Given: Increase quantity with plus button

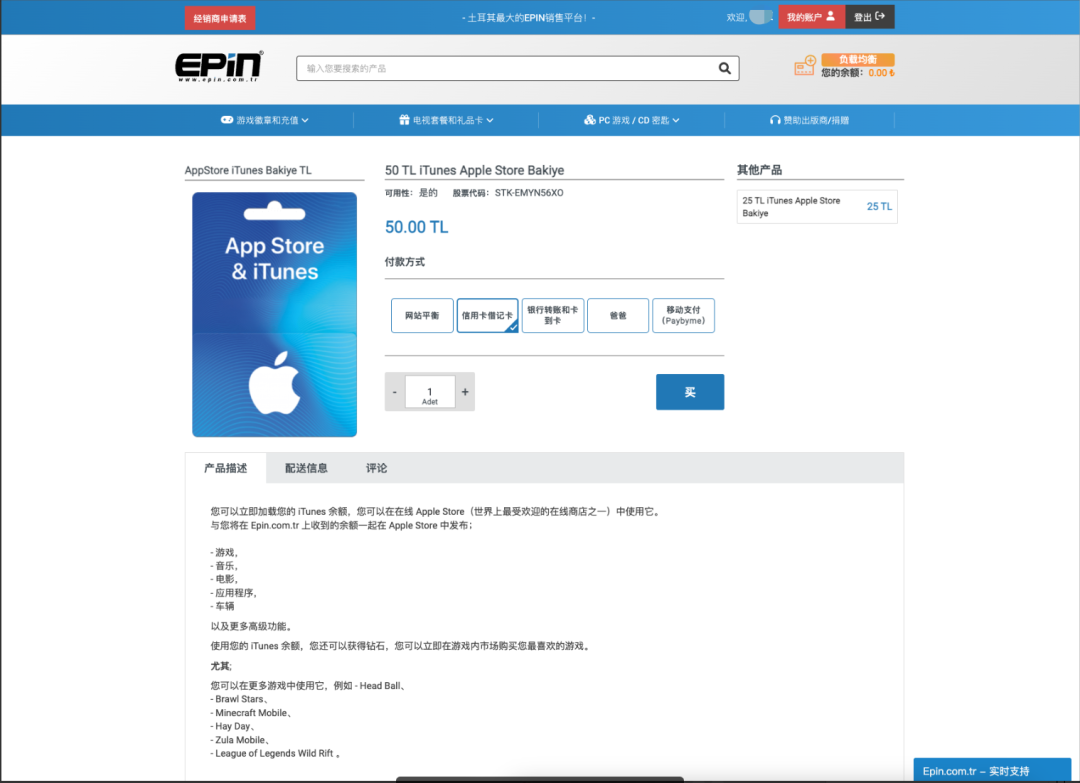Looking at the screenshot, I should [x=465, y=392].
